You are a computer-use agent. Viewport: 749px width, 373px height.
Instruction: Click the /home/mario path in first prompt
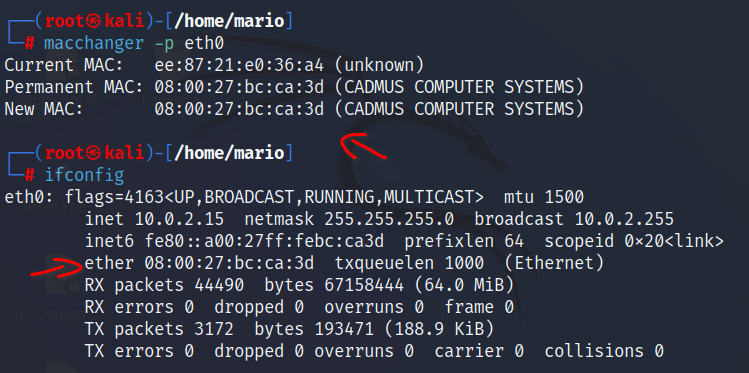click(x=229, y=21)
